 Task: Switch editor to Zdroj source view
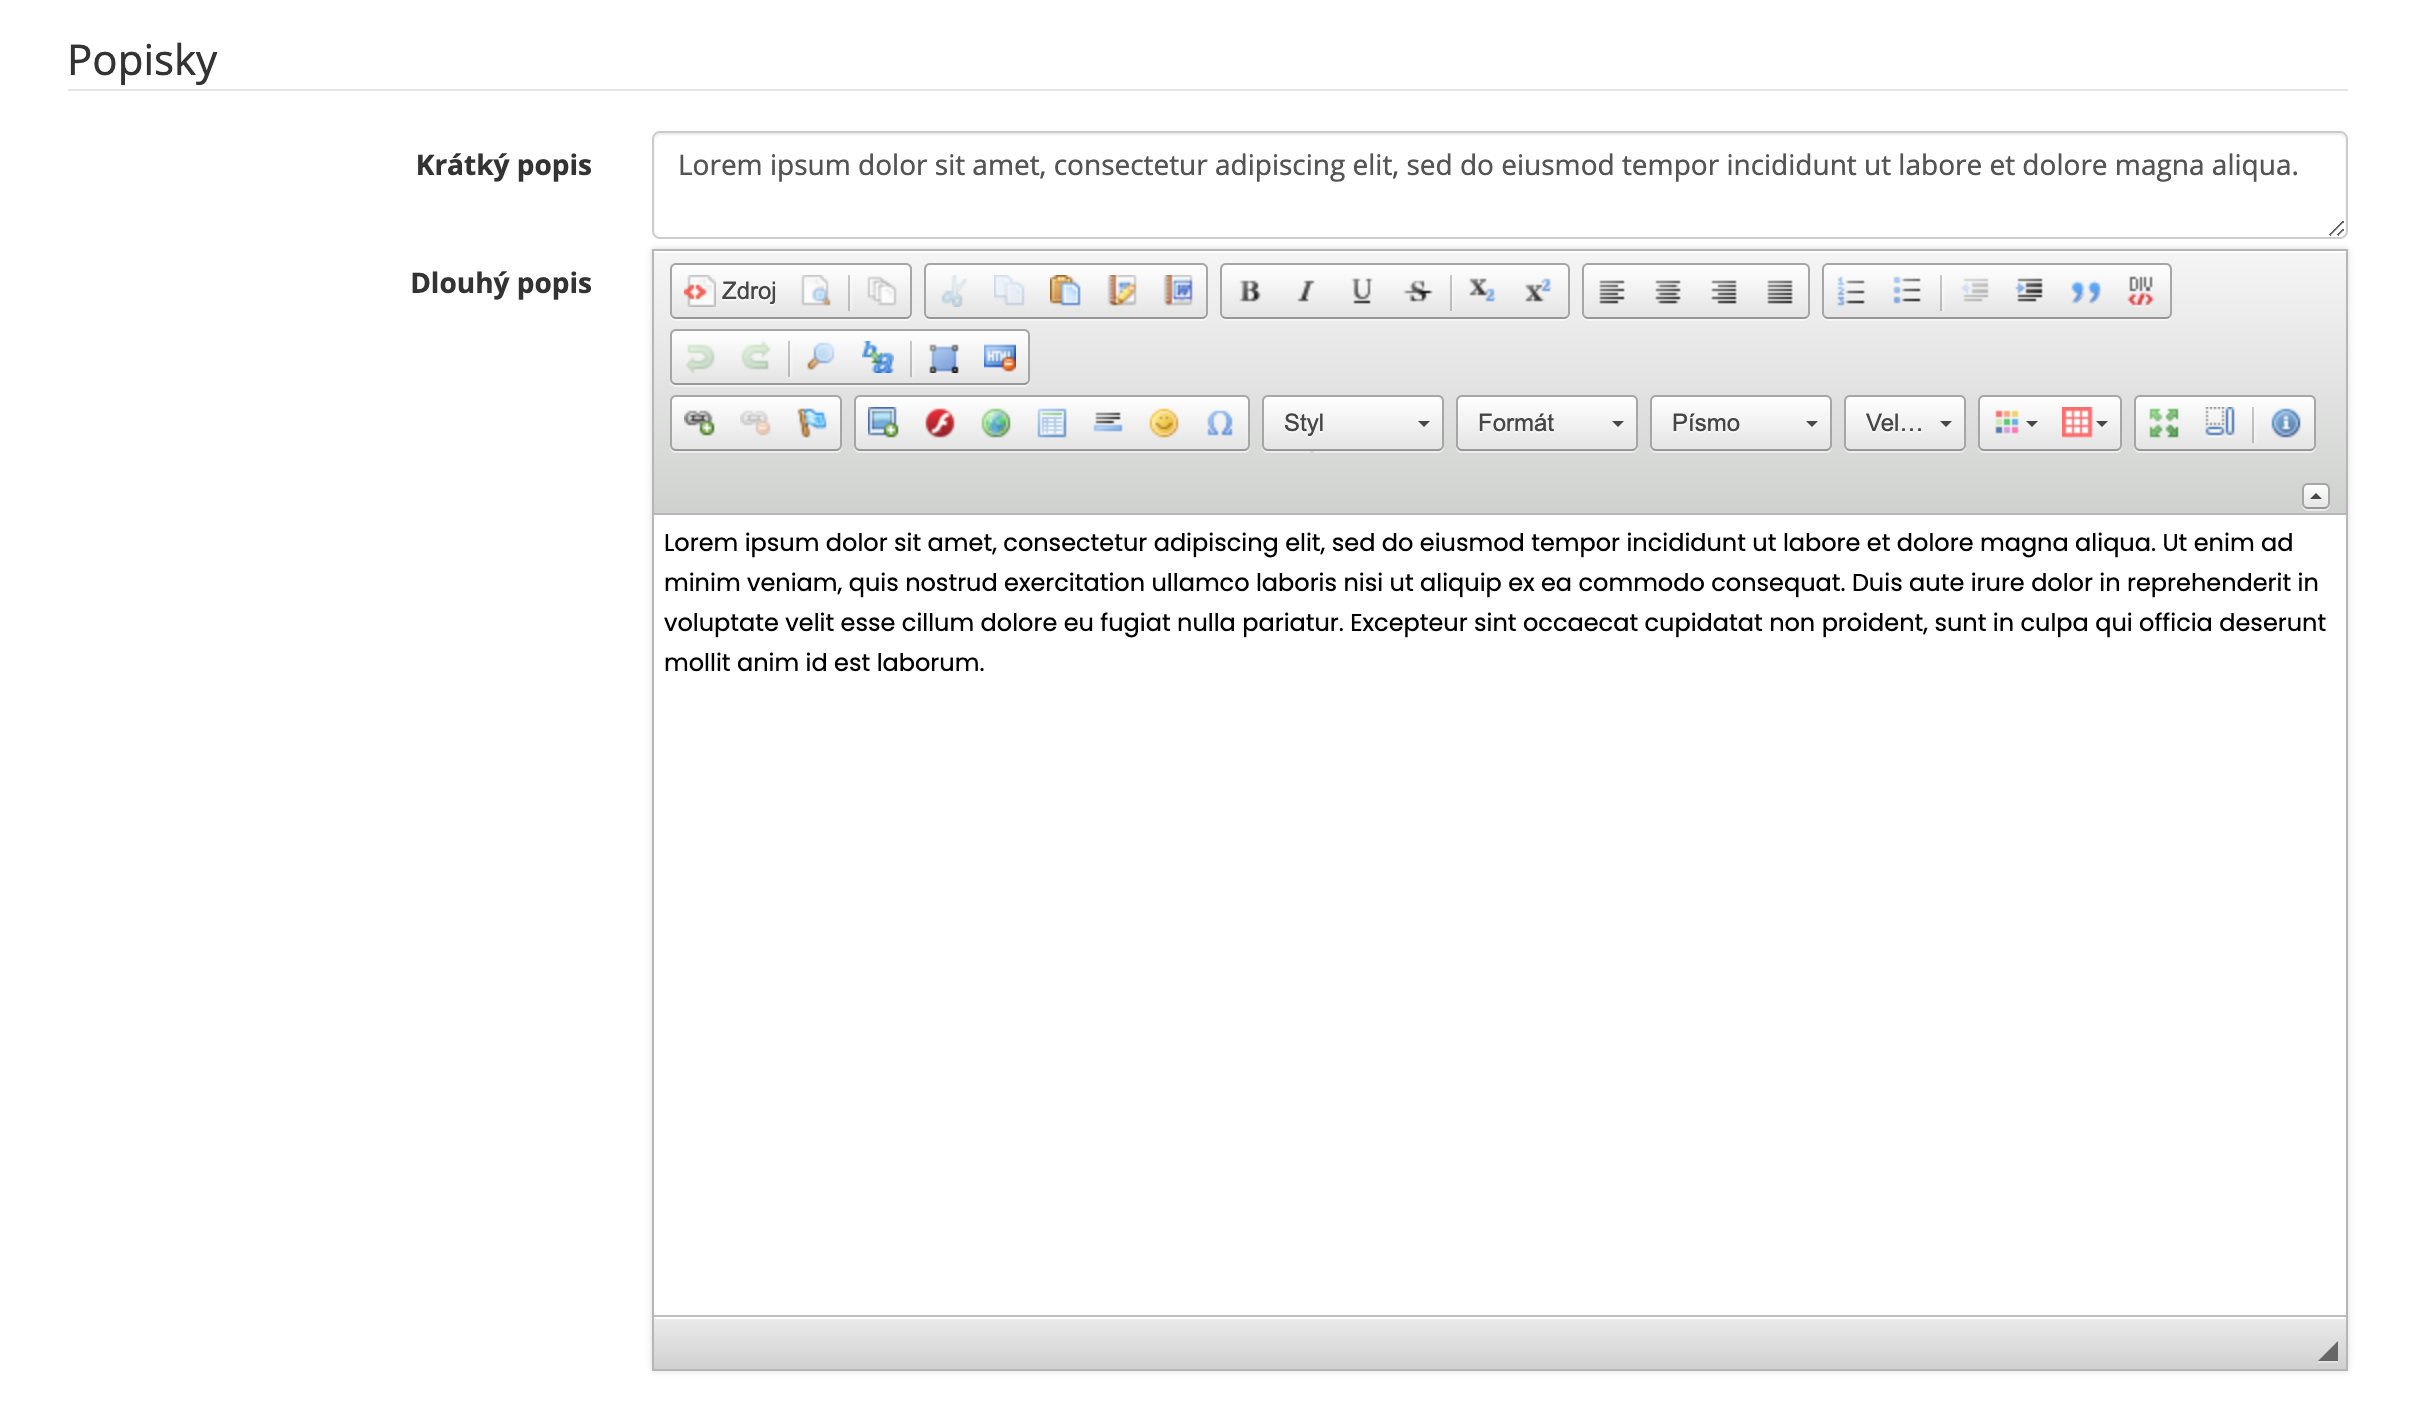click(x=730, y=291)
